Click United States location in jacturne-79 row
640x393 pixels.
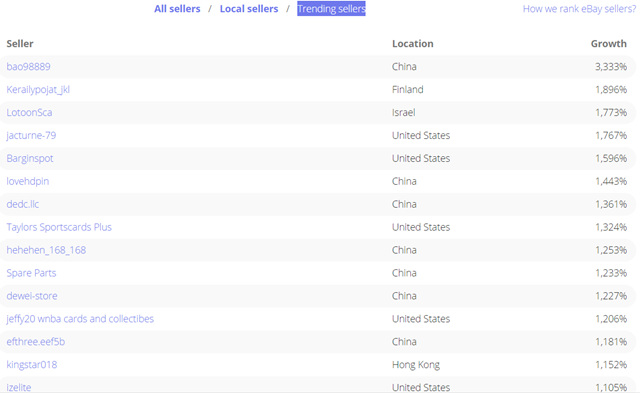click(x=421, y=135)
